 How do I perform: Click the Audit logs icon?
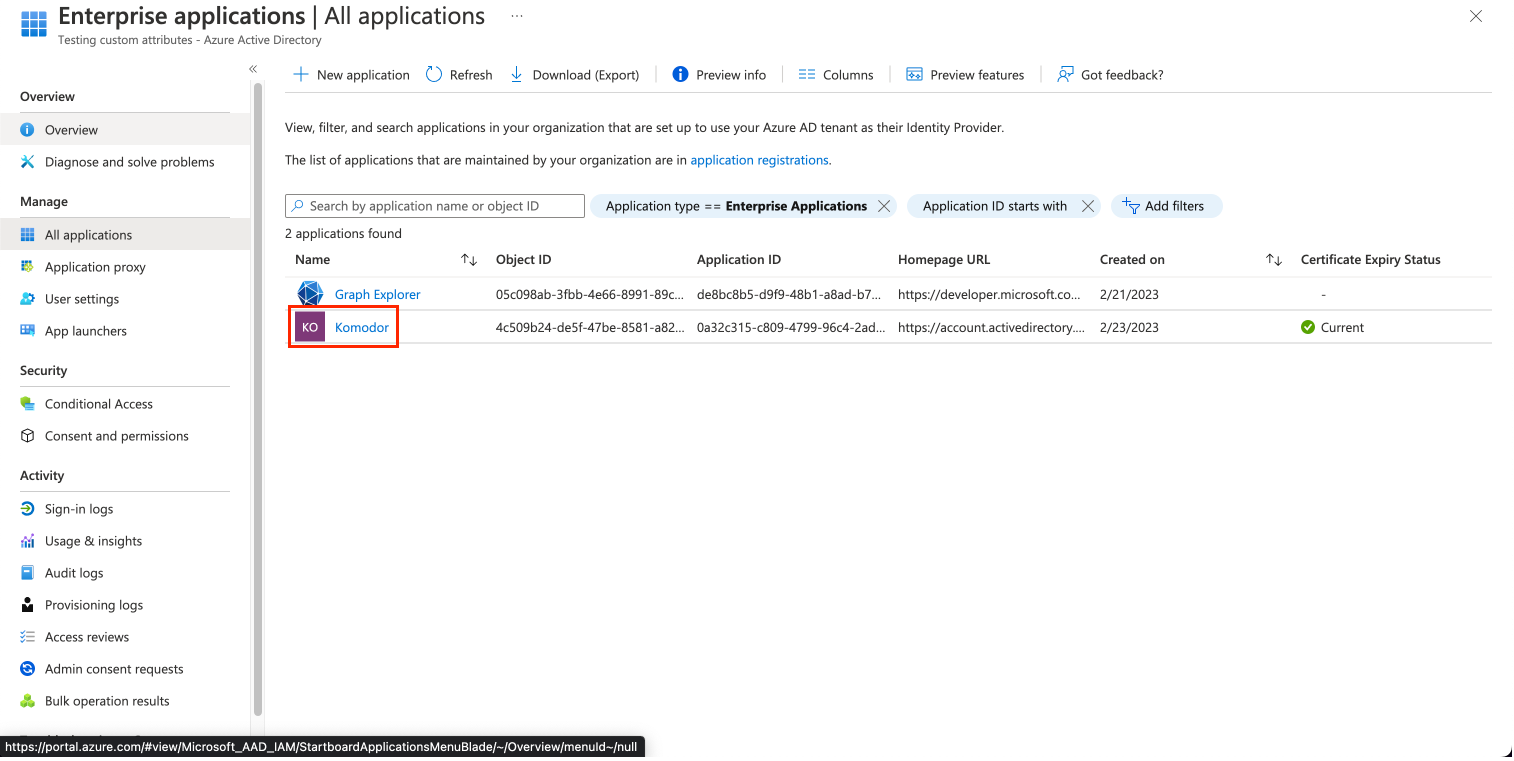pyautogui.click(x=28, y=573)
